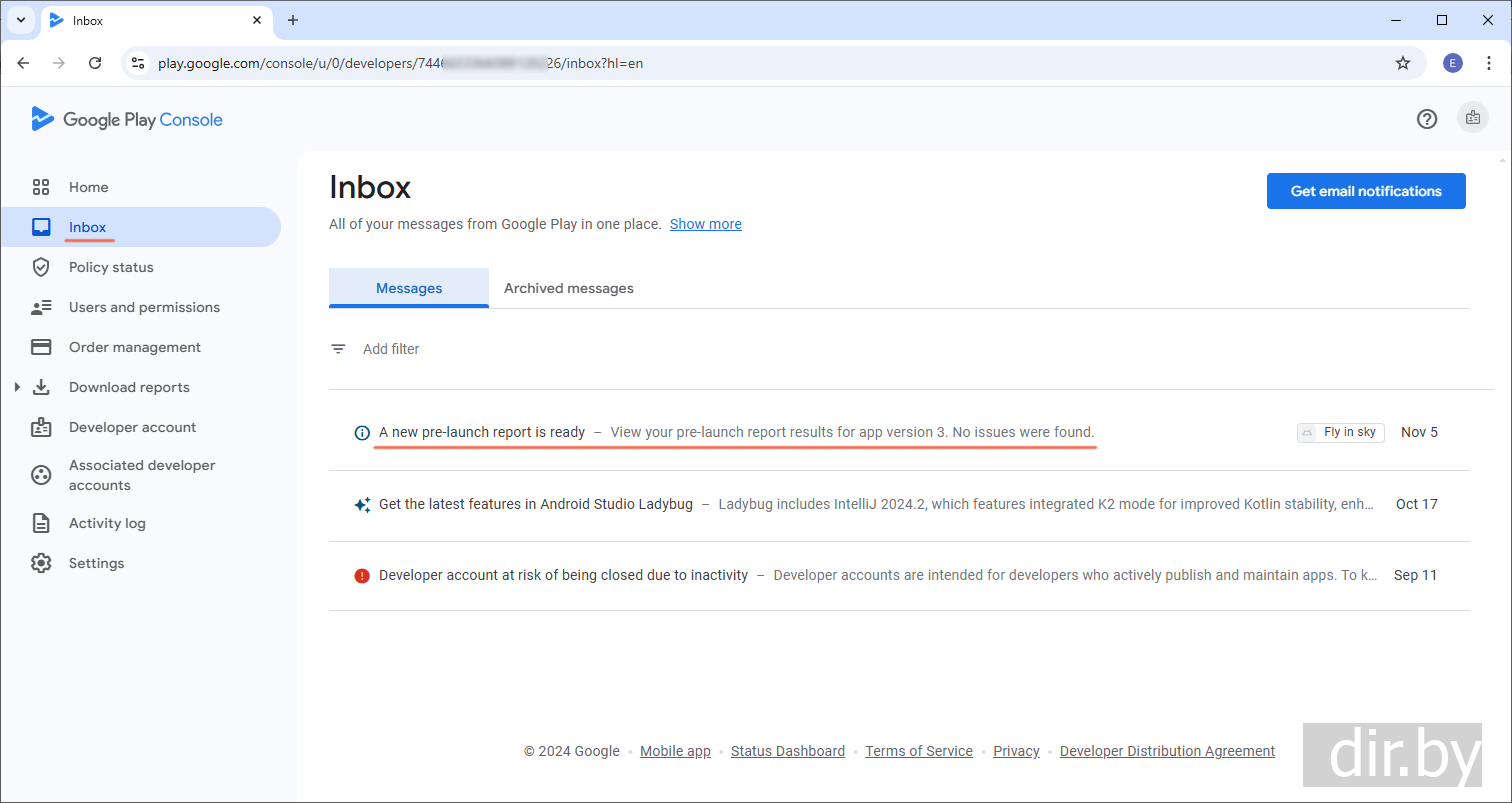This screenshot has width=1512, height=803.
Task: Click the Google Play Console logo
Action: 127,120
